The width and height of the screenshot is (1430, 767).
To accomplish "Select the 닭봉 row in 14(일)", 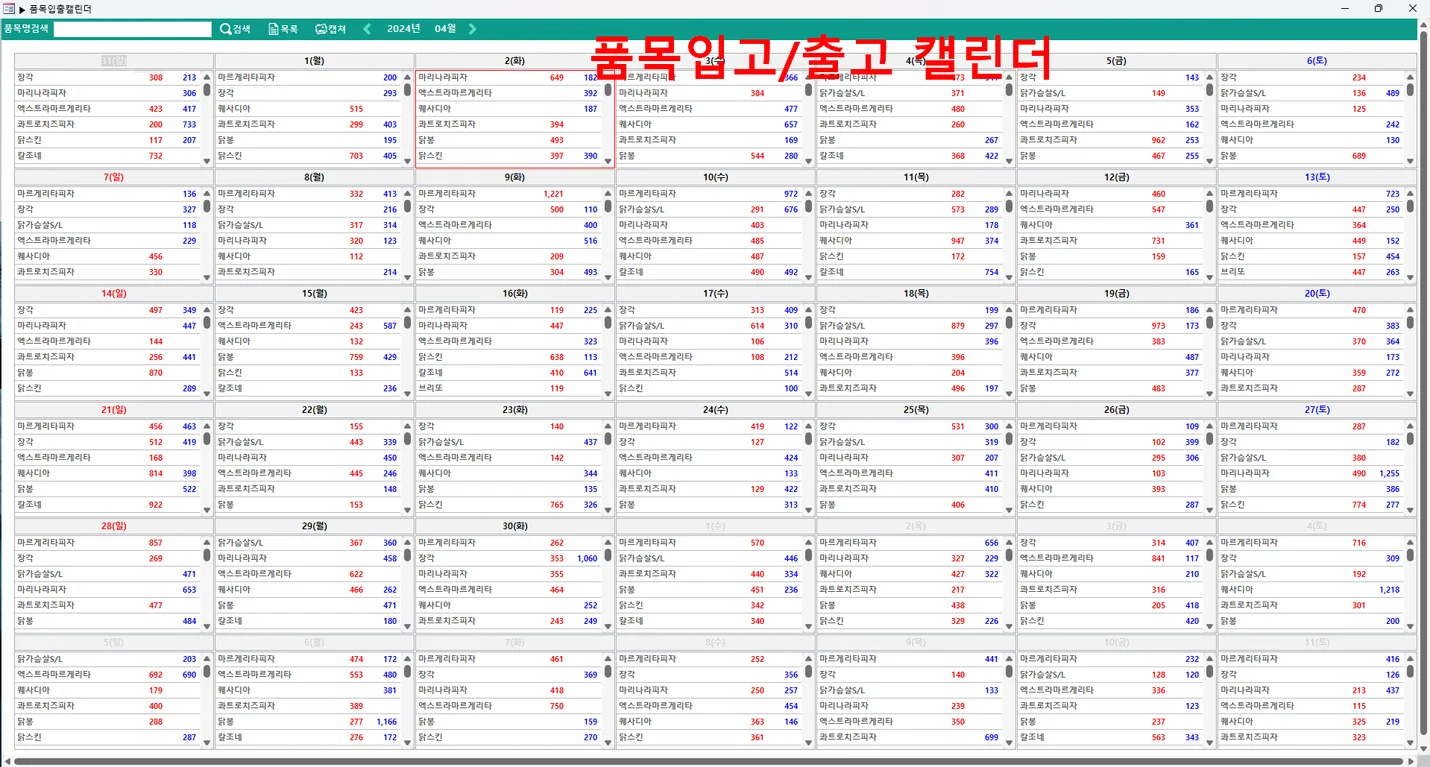I will pyautogui.click(x=108, y=373).
